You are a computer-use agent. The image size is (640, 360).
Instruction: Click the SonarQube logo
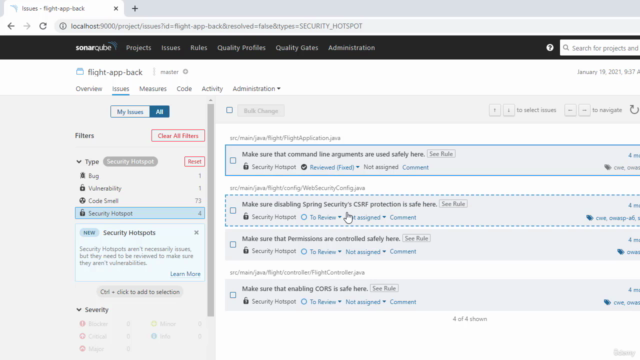tap(96, 47)
